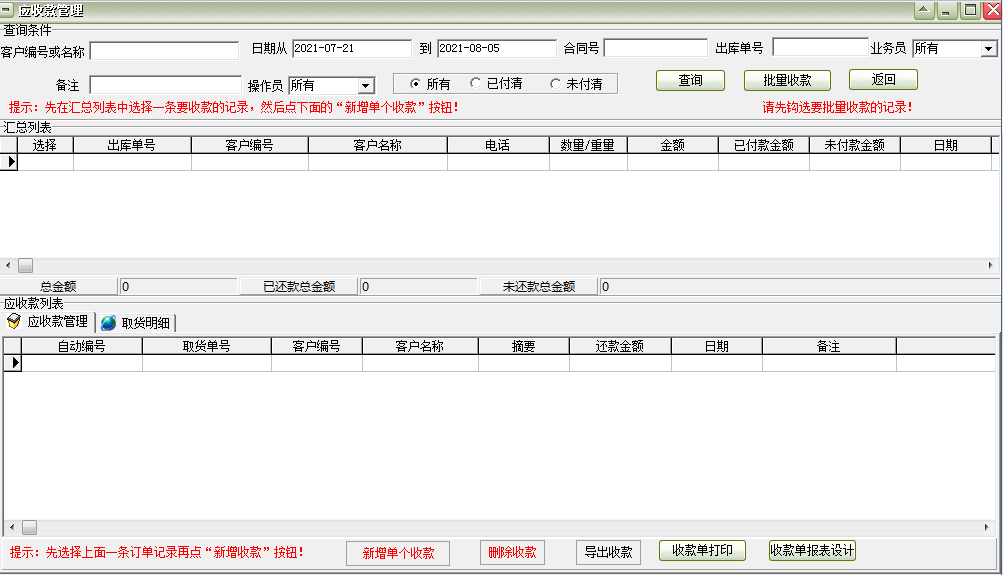The image size is (1003, 575).
Task: Click the 金额 column header
Action: [x=673, y=145]
